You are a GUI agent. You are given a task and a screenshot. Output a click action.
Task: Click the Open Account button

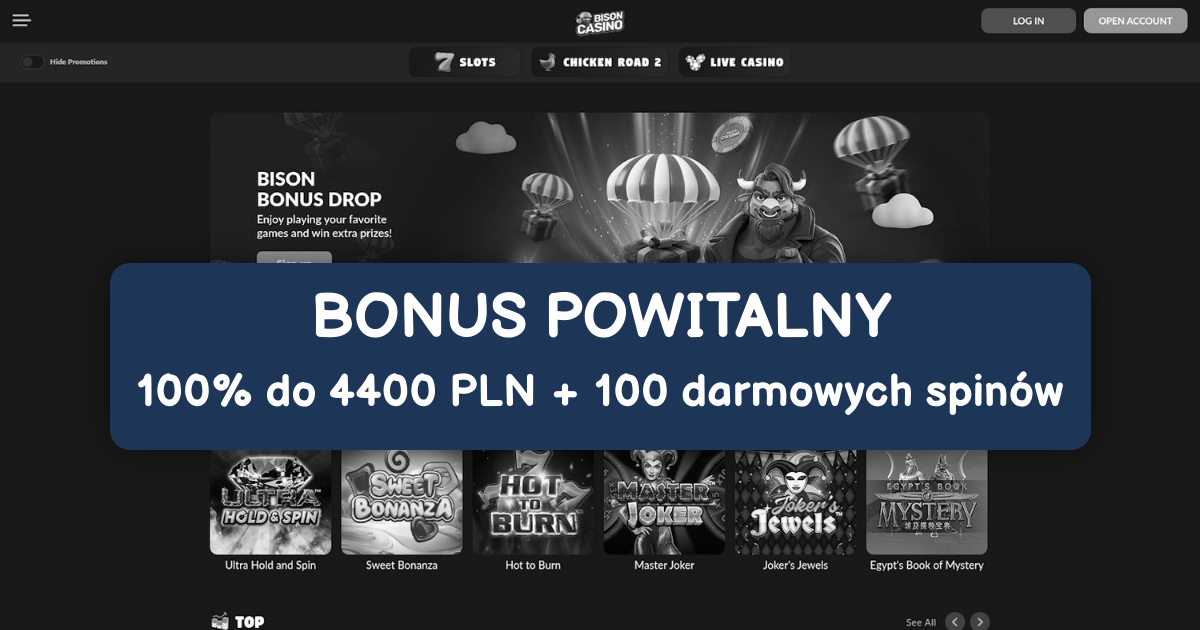(1135, 21)
